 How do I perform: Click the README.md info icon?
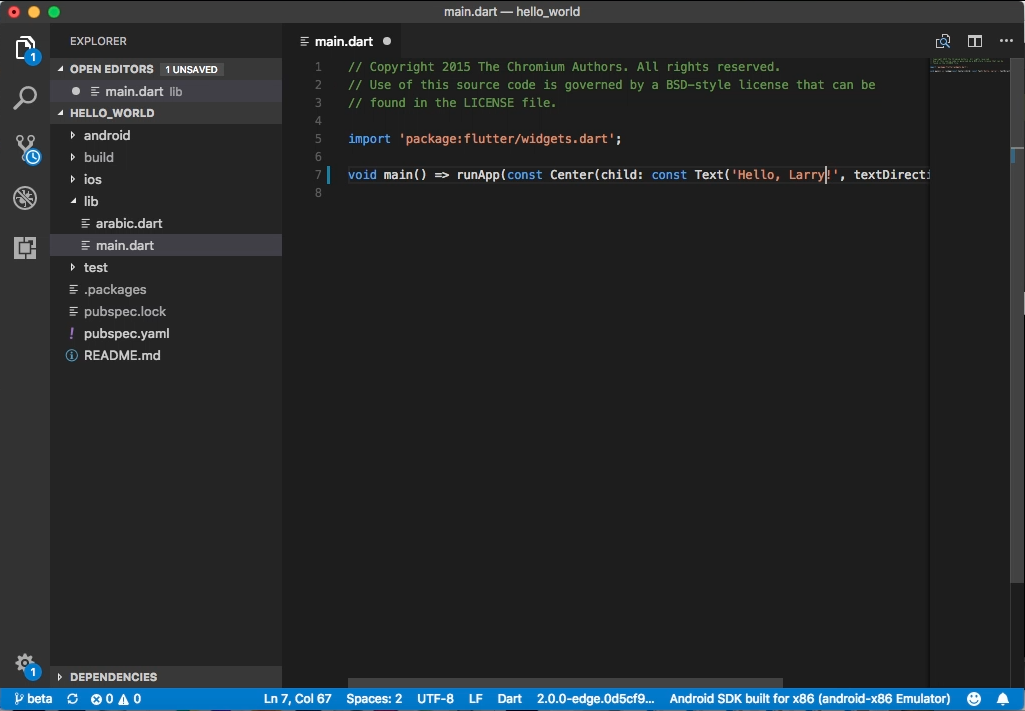coord(72,356)
